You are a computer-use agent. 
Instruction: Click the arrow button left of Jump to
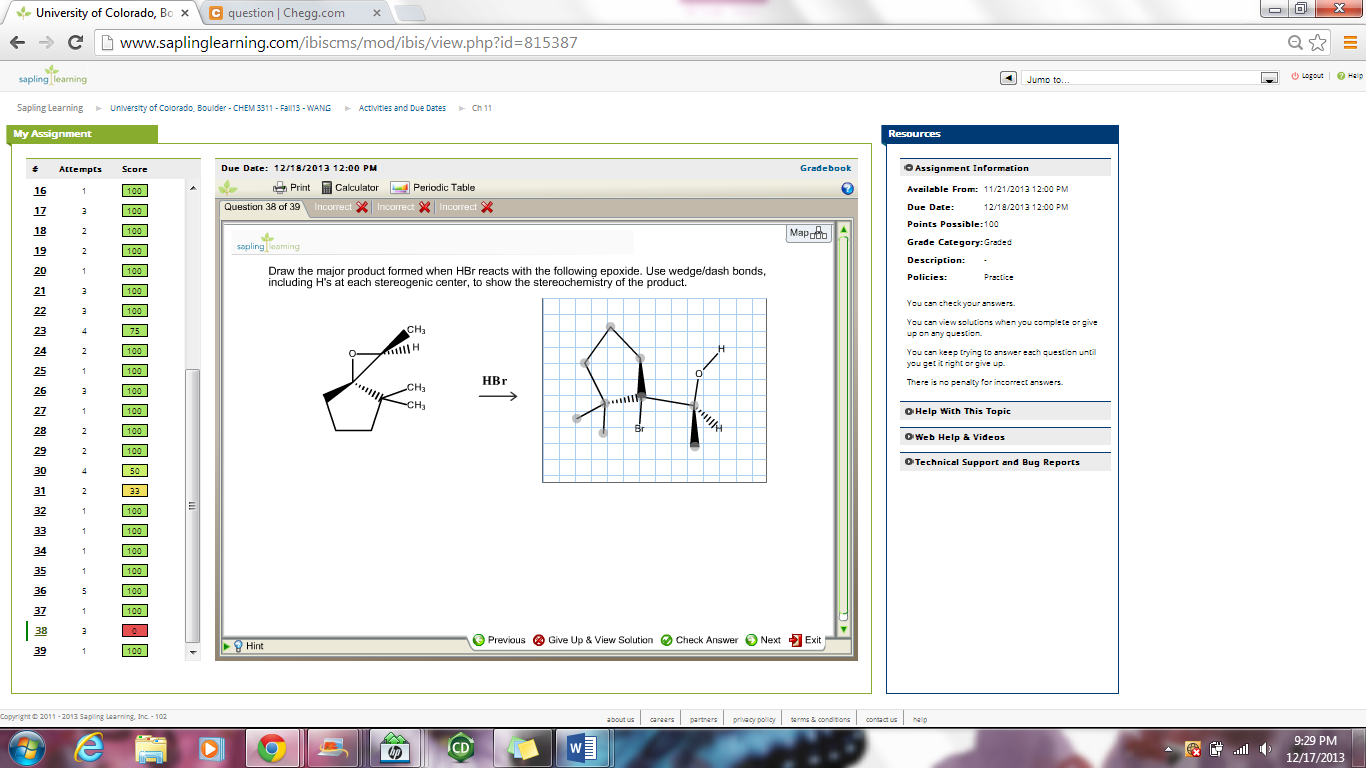(1008, 78)
